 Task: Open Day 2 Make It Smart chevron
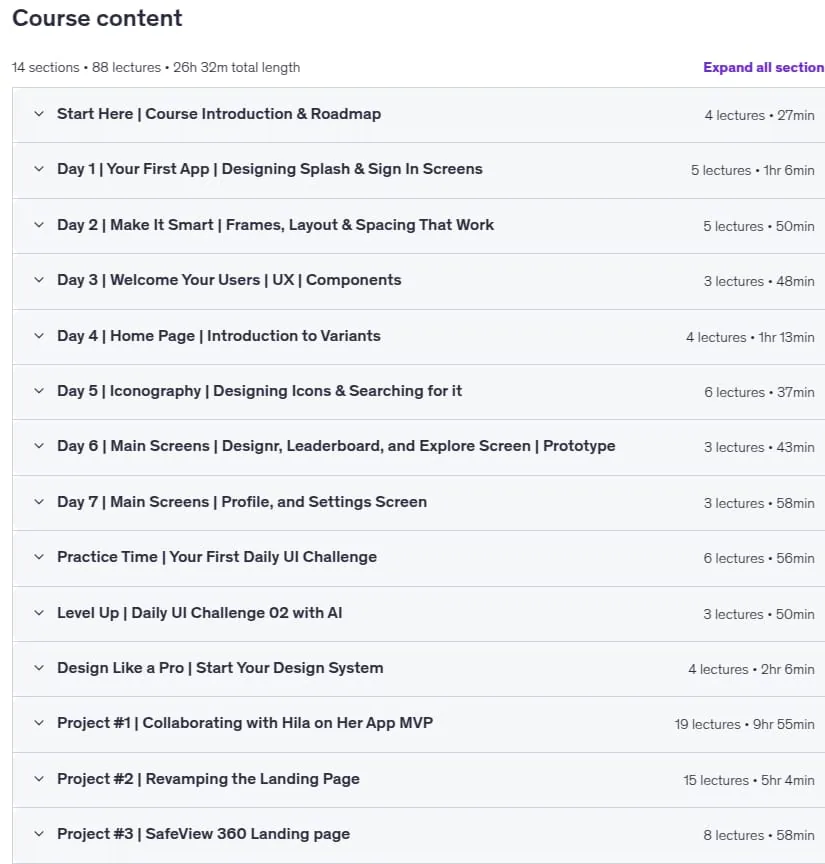point(39,225)
